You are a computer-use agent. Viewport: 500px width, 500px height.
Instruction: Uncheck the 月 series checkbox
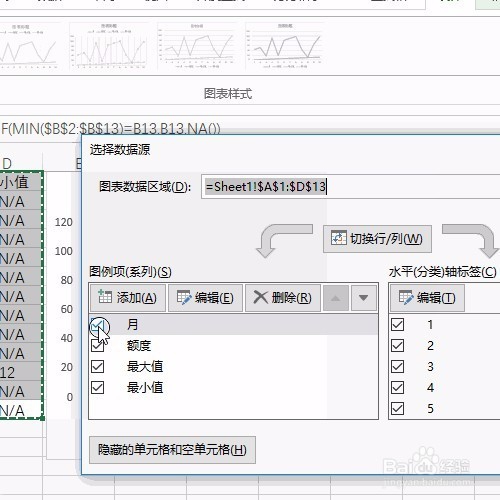(97, 325)
